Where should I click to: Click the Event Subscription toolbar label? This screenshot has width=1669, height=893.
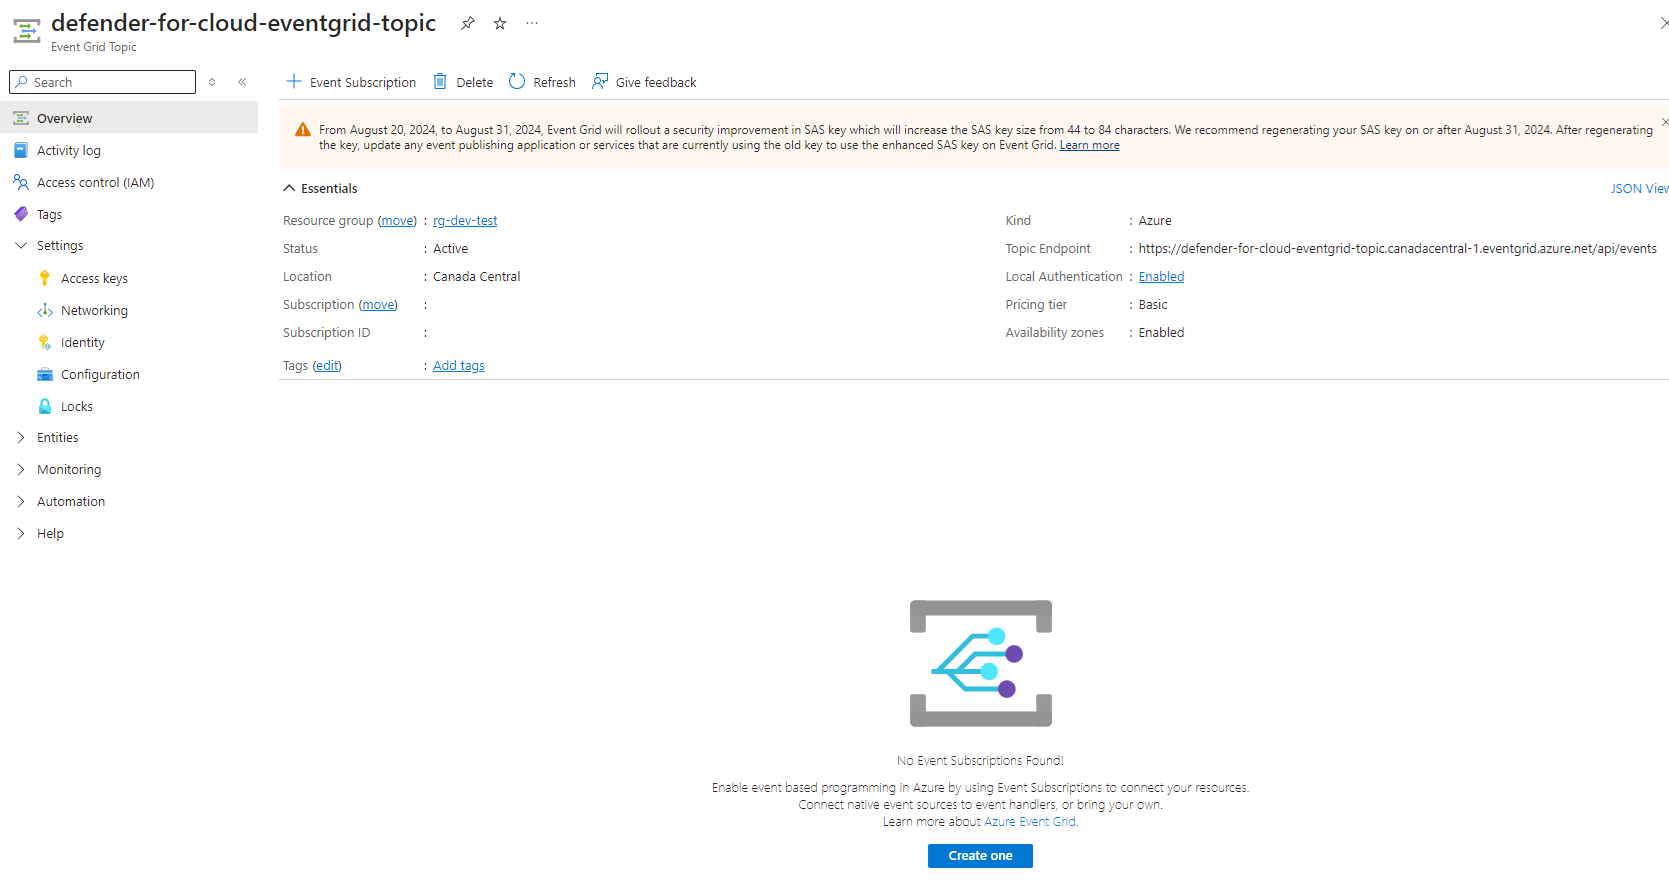point(363,82)
